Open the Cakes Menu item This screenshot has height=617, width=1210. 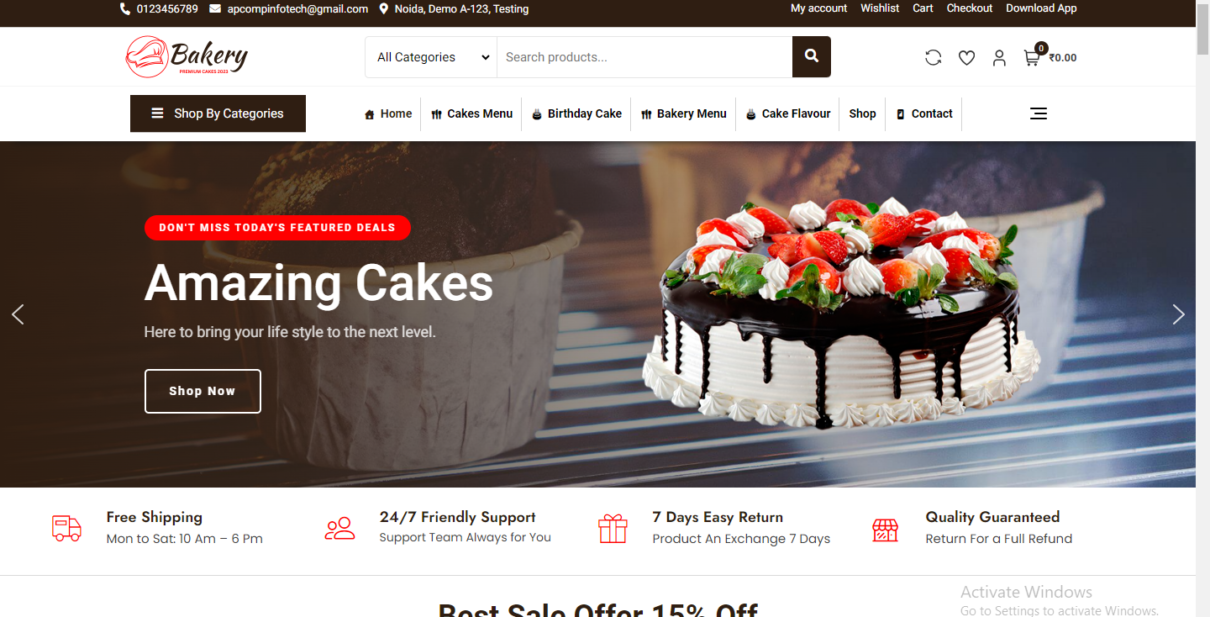(471, 114)
